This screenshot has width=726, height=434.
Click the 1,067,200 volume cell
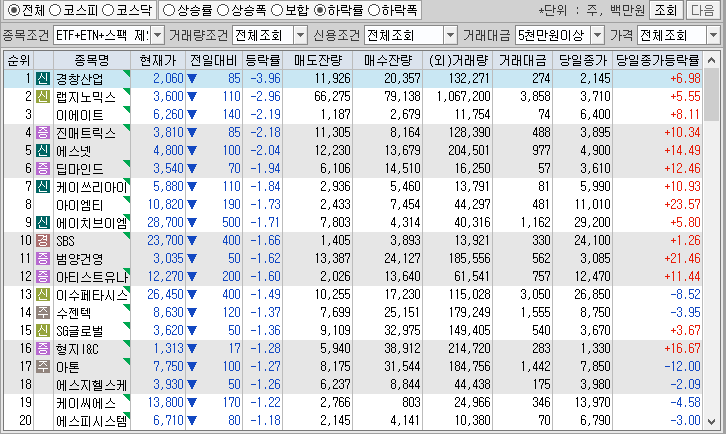(463, 96)
